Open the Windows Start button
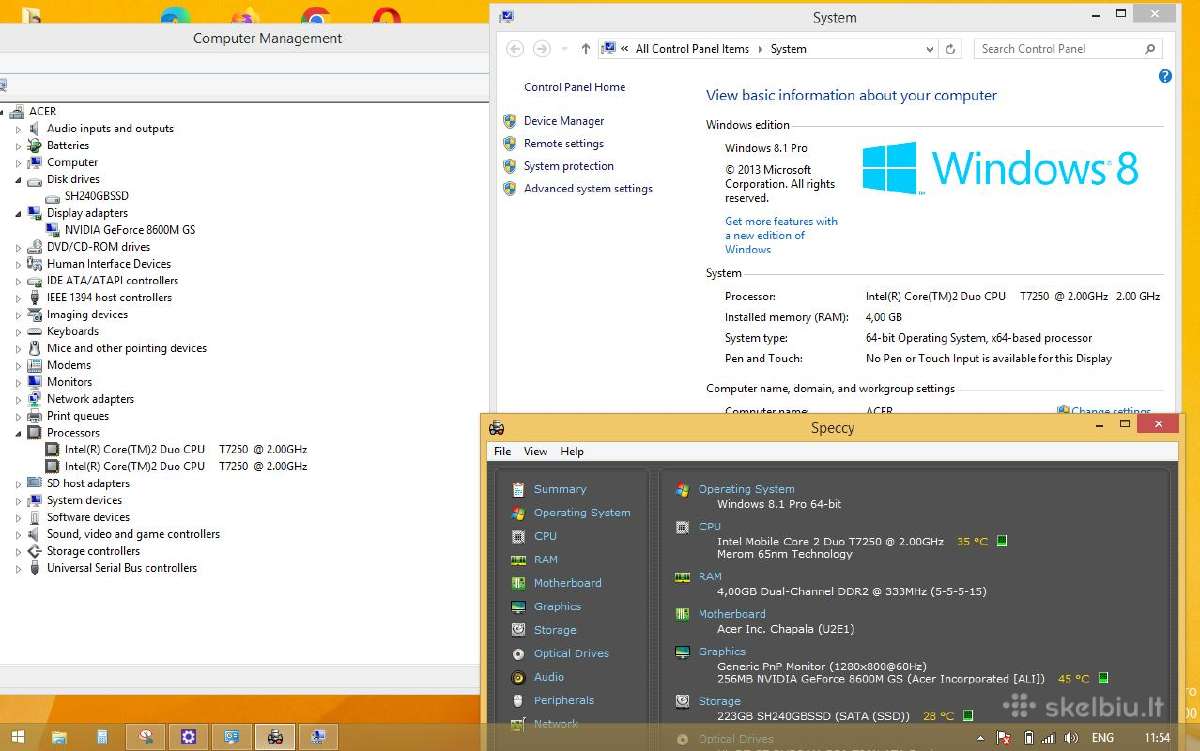1200x751 pixels. 19,737
